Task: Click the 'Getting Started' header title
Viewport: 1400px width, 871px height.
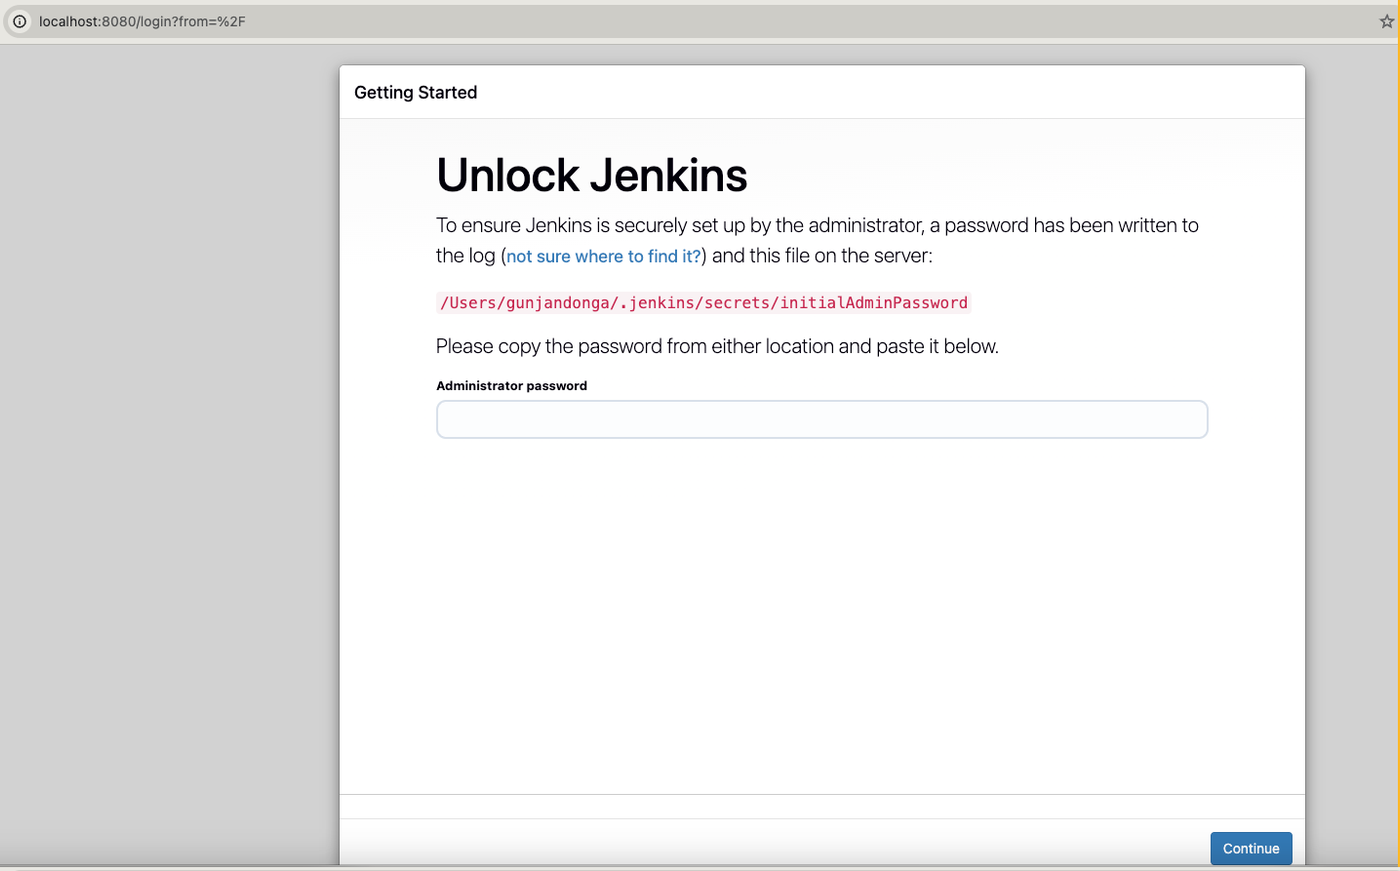Action: 415,92
